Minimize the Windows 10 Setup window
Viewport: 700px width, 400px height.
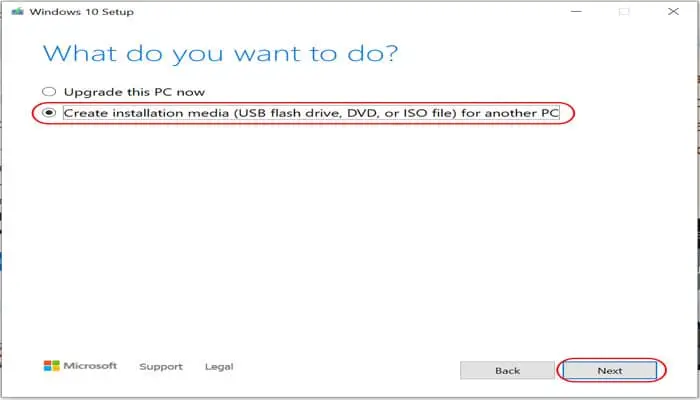pos(576,11)
